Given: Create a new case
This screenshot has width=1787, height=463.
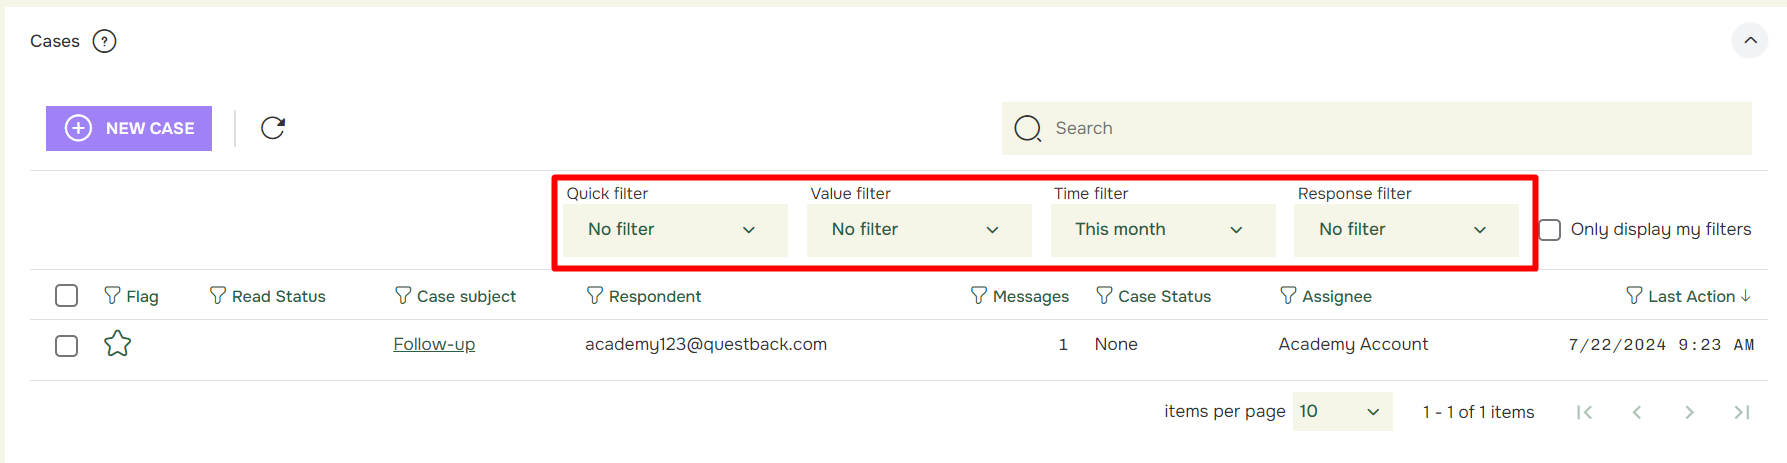Looking at the screenshot, I should pos(129,128).
